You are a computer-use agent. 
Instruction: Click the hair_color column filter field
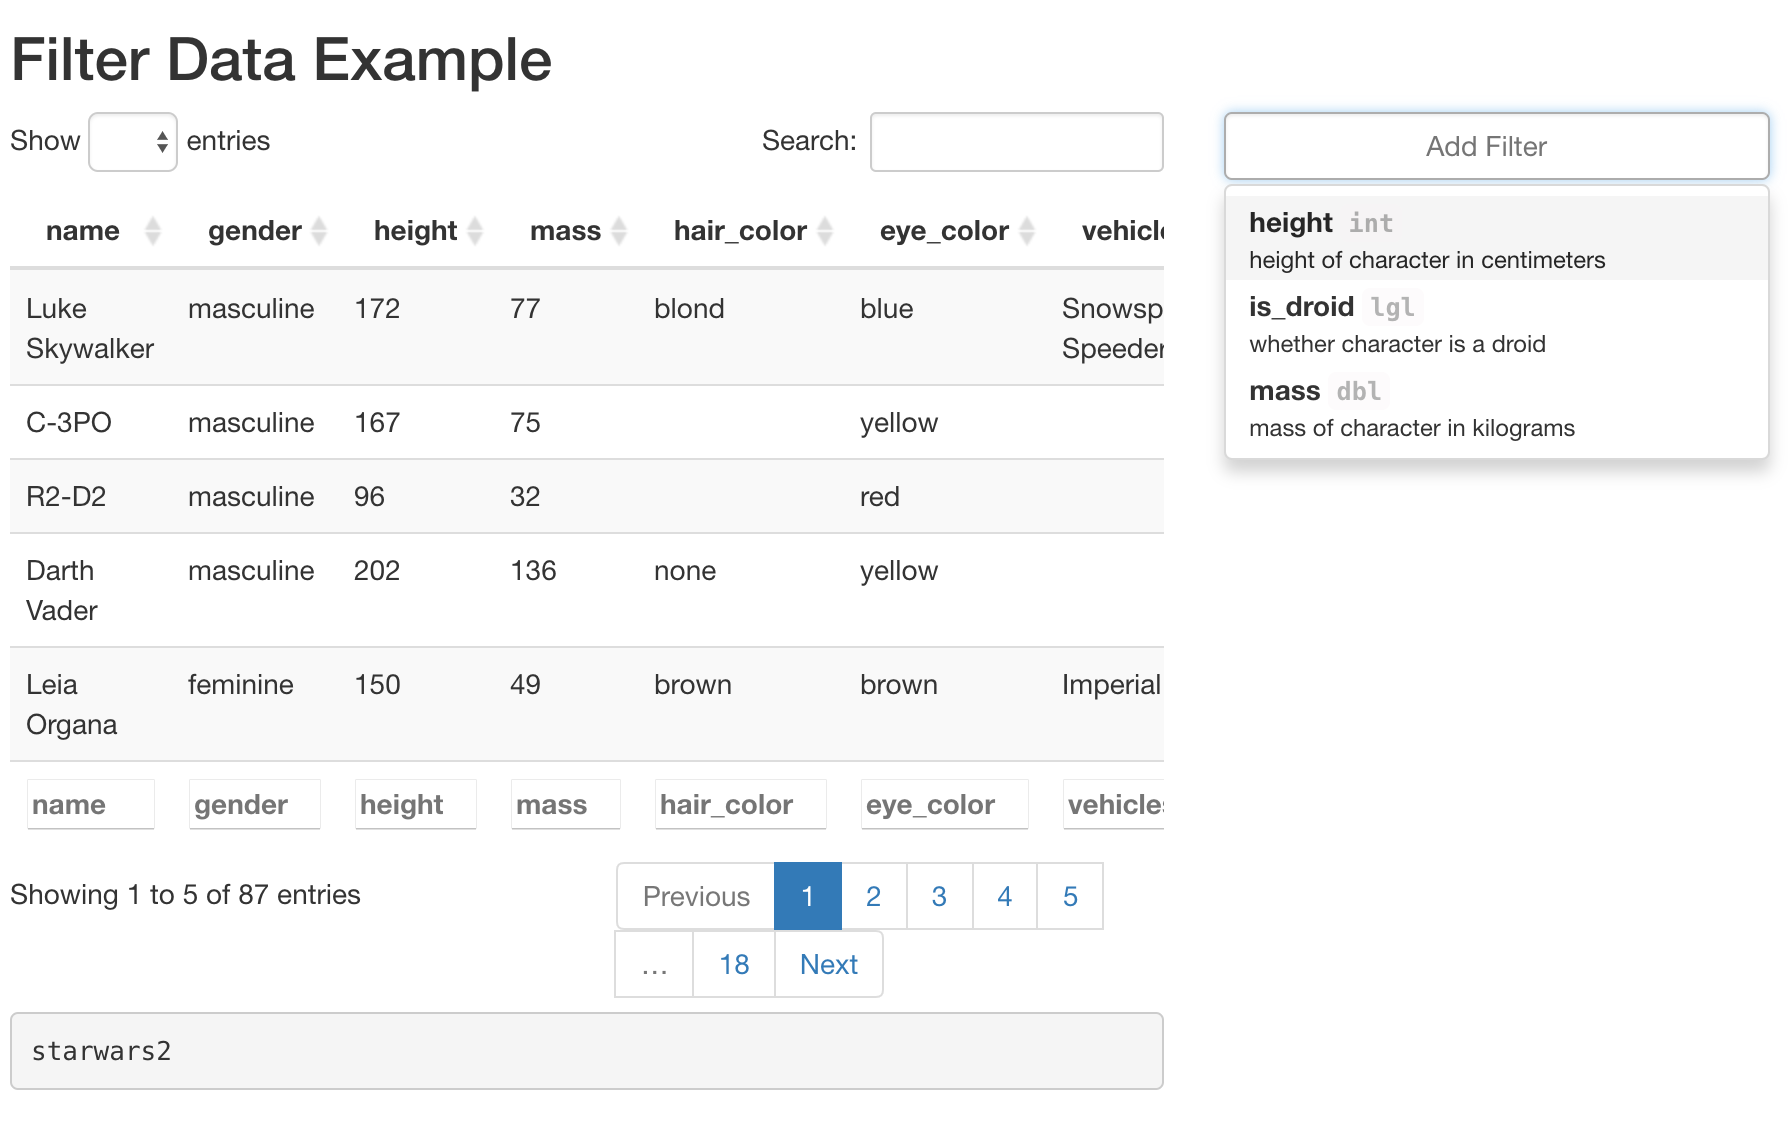pyautogui.click(x=740, y=804)
